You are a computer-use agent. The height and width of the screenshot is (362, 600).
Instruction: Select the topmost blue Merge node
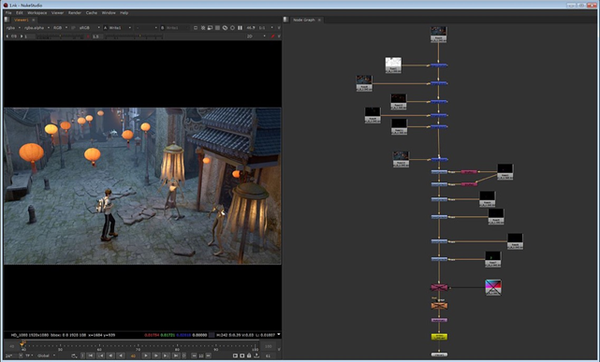click(x=439, y=65)
